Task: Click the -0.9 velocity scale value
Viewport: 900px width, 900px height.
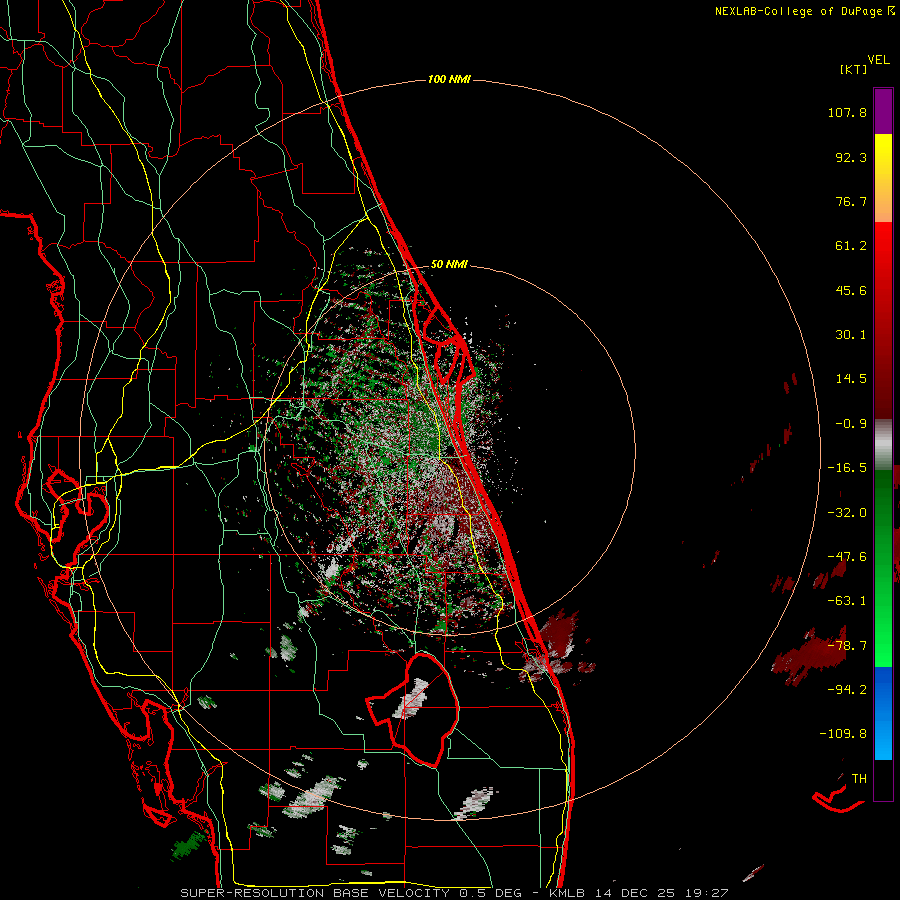Action: pos(851,424)
